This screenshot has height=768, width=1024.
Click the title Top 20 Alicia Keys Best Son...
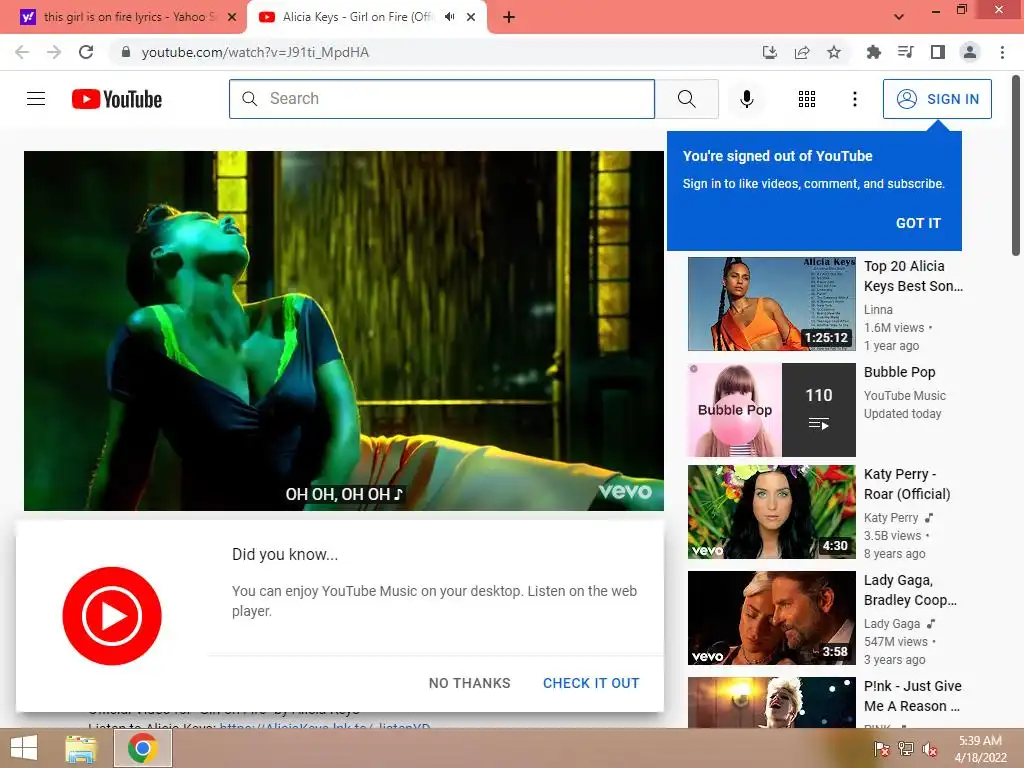913,276
